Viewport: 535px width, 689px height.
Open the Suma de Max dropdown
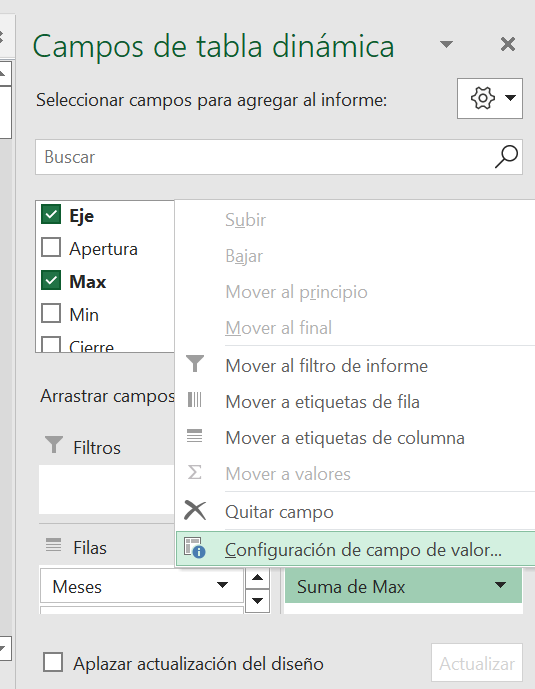[500, 585]
